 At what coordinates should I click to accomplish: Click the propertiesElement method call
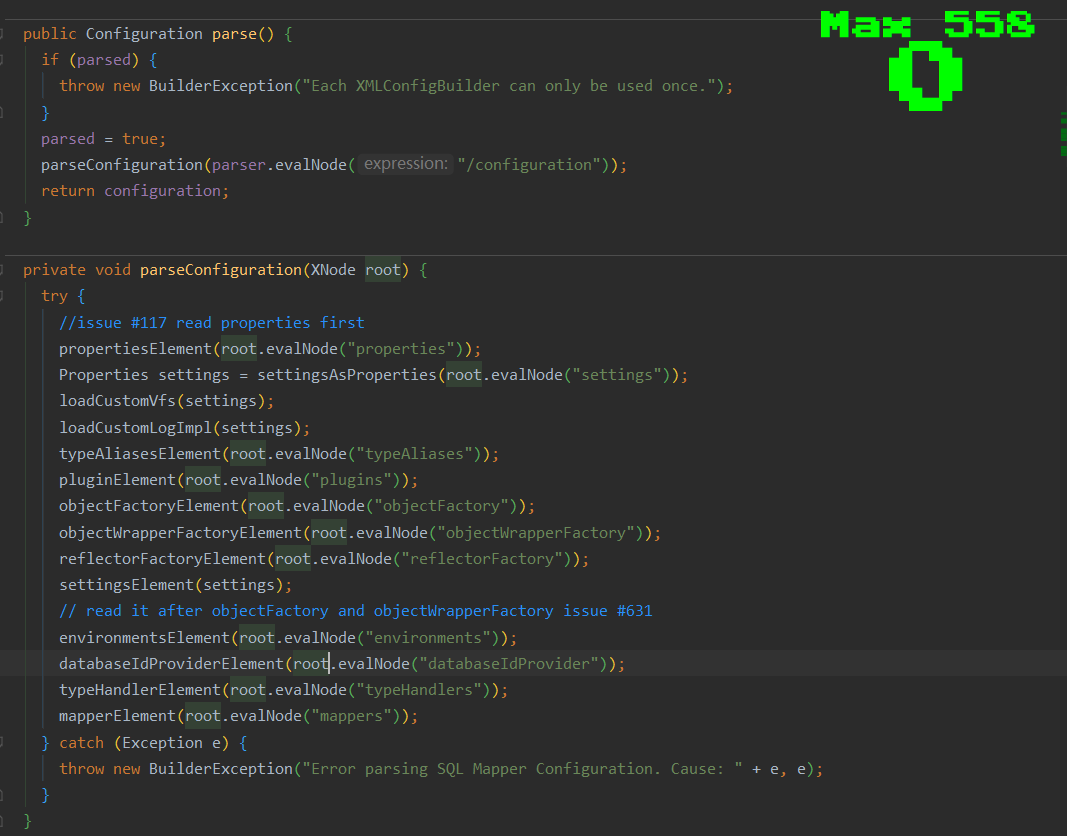(x=135, y=349)
